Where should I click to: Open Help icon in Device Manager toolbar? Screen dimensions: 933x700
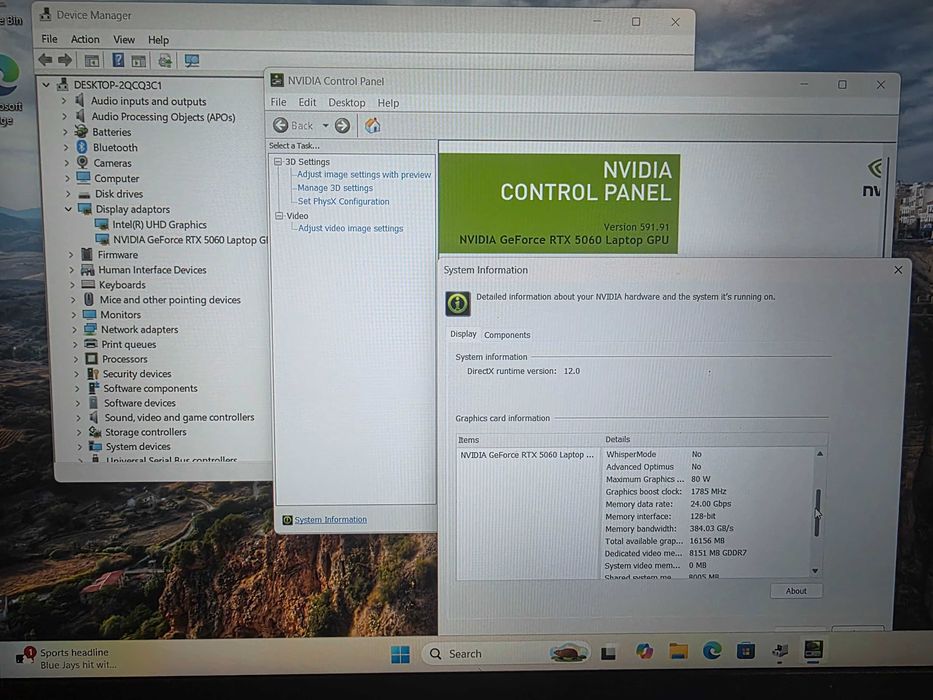pyautogui.click(x=118, y=60)
